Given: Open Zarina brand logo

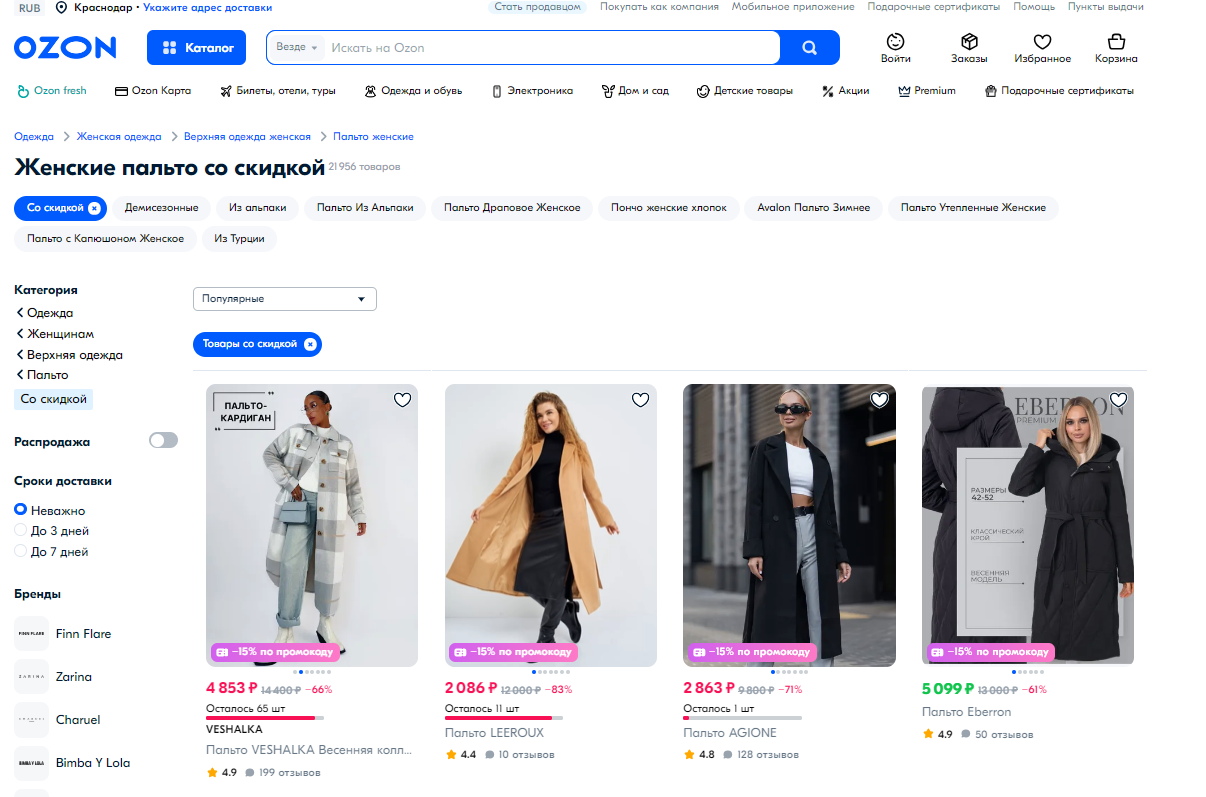Looking at the screenshot, I should 31,677.
